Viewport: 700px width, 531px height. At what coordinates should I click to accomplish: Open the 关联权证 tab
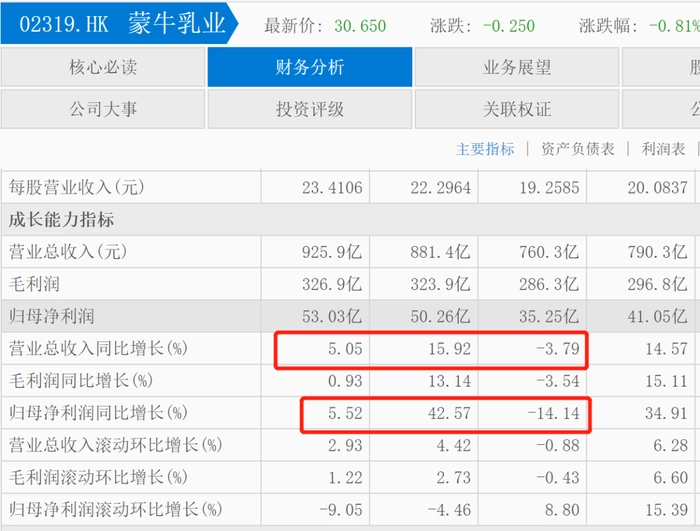pyautogui.click(x=516, y=109)
